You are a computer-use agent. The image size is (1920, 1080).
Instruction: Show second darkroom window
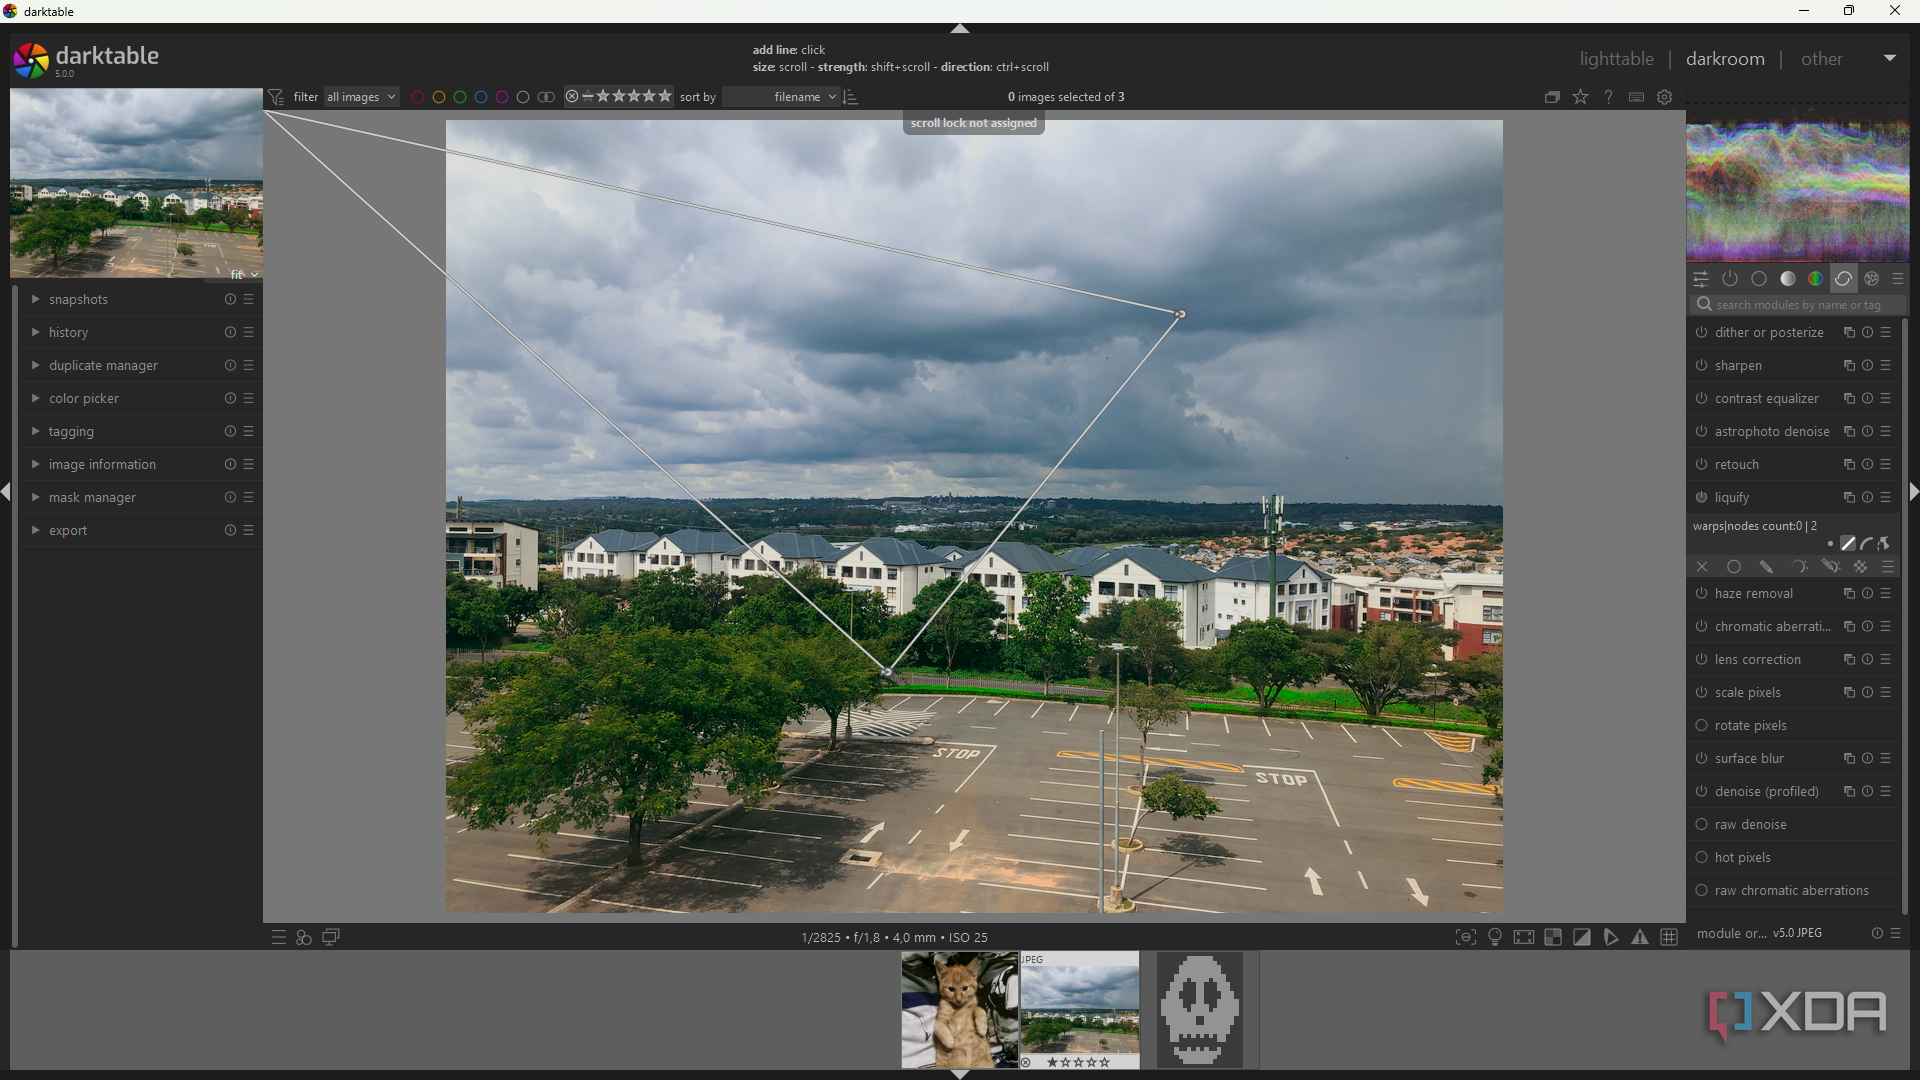331,937
